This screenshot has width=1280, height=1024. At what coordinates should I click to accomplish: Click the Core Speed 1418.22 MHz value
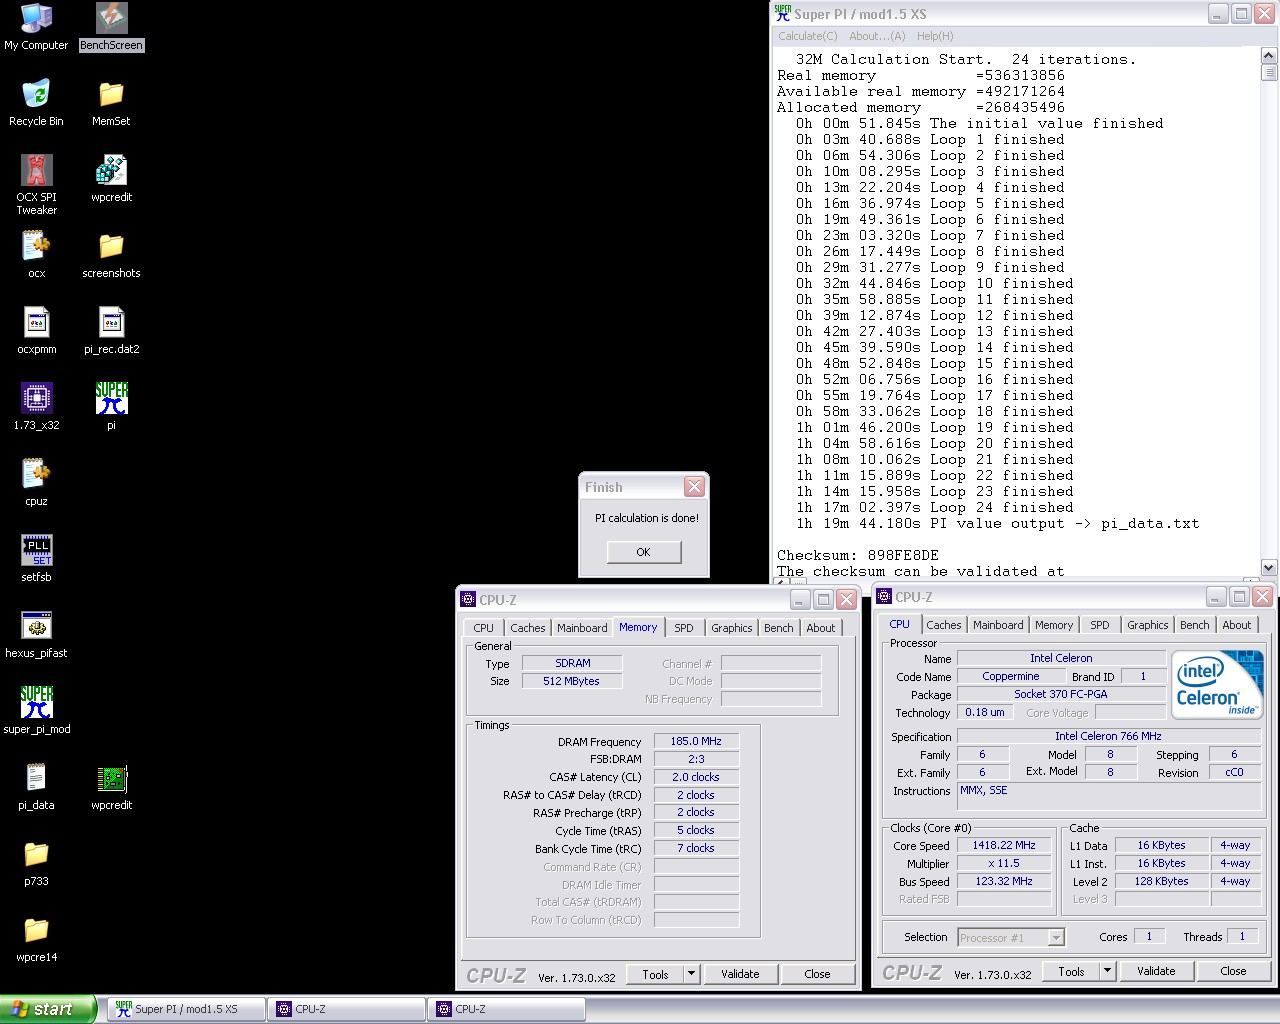tap(1005, 845)
